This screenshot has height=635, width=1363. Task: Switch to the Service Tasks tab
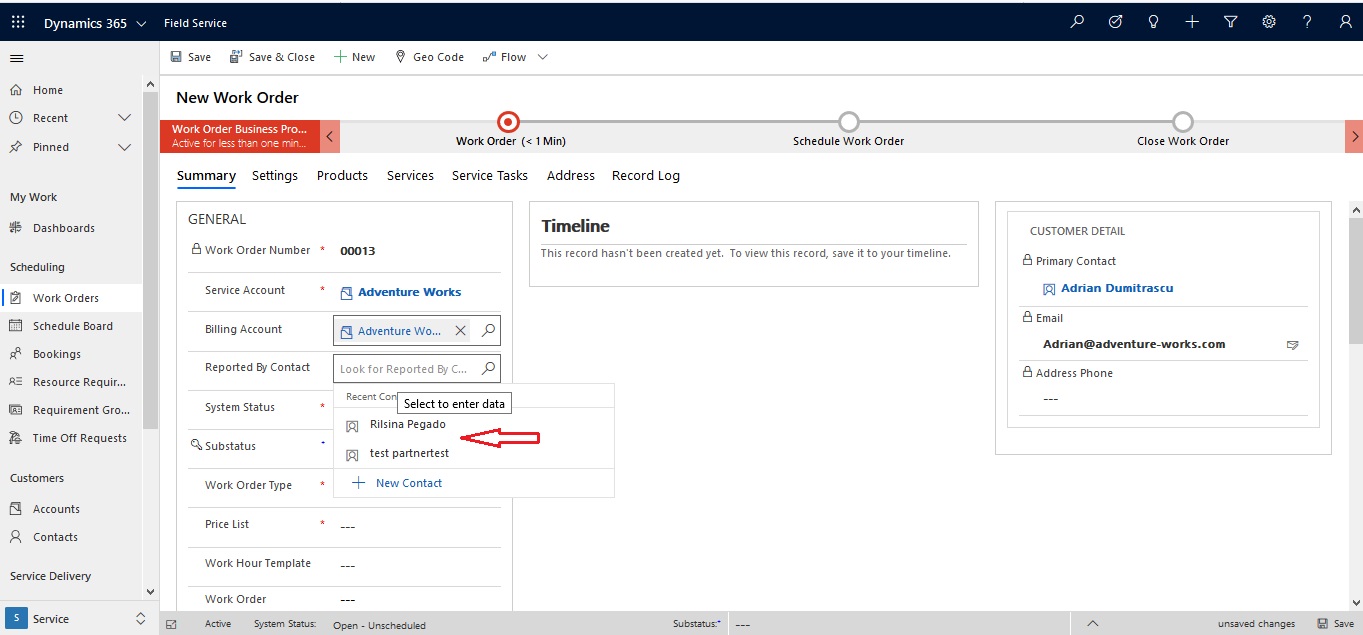click(x=490, y=176)
